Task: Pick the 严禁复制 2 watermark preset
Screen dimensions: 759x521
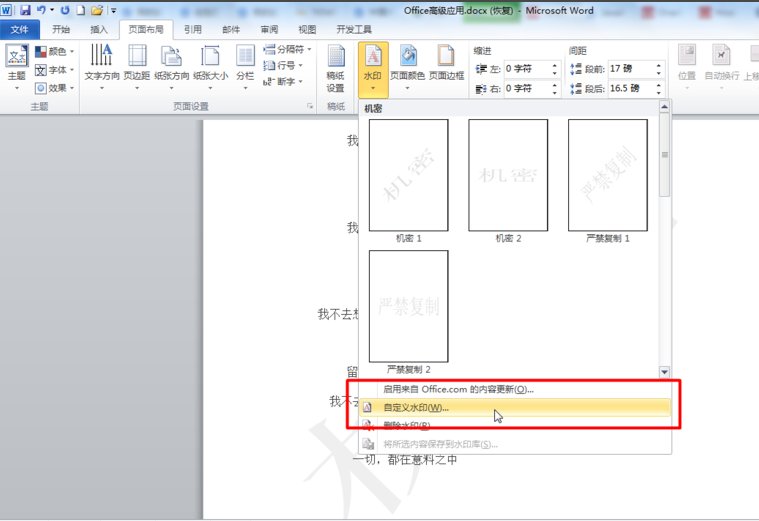Action: tap(408, 306)
